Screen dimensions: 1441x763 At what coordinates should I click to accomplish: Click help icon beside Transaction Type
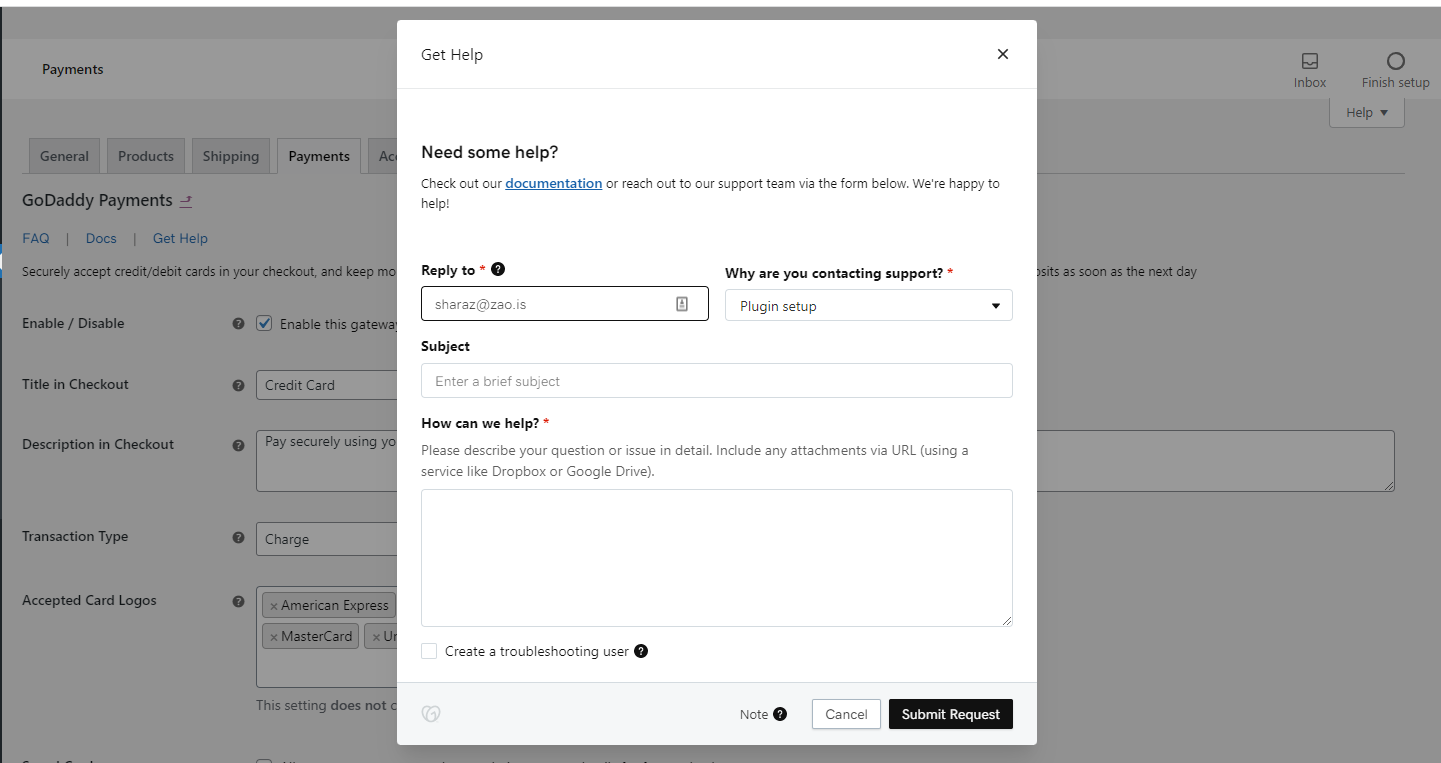click(238, 537)
